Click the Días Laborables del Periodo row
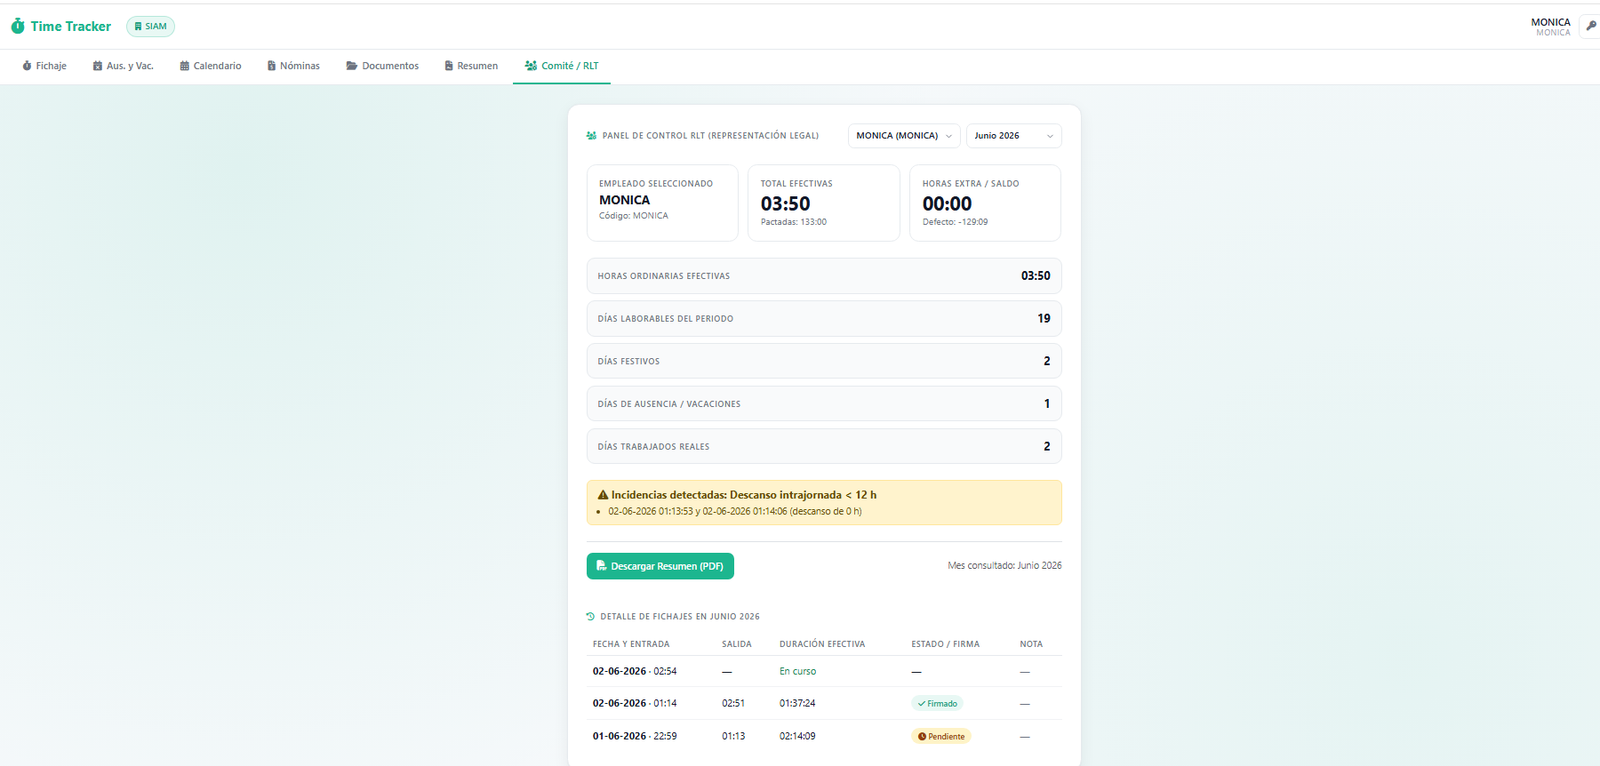The height and width of the screenshot is (766, 1600). coord(824,319)
